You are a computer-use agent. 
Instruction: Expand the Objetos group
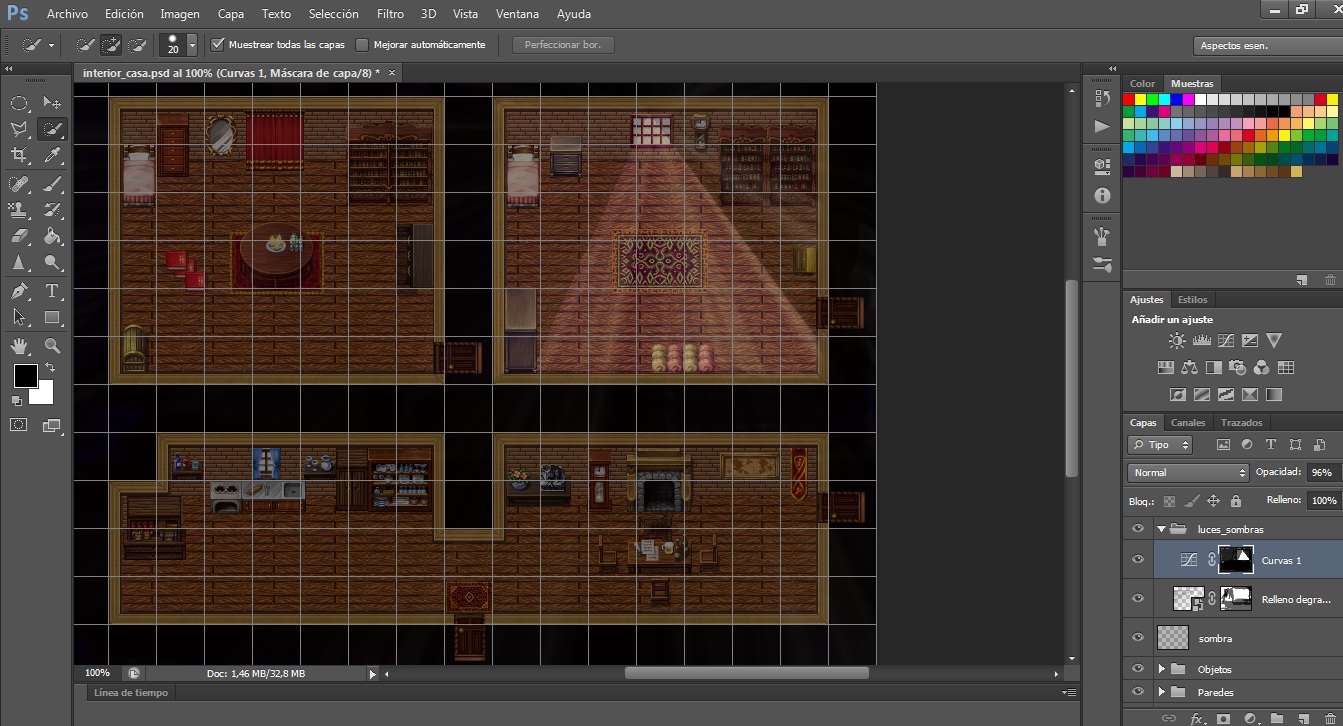pos(1161,669)
